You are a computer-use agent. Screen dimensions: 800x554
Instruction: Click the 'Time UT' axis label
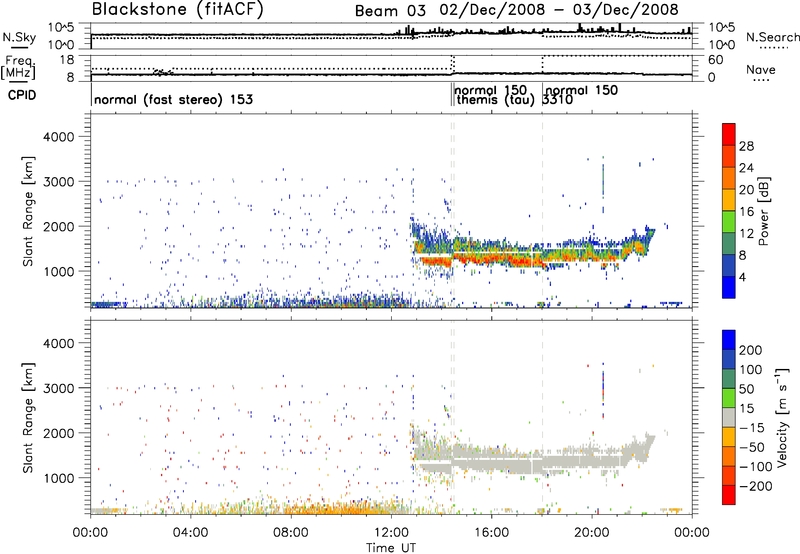[391, 547]
